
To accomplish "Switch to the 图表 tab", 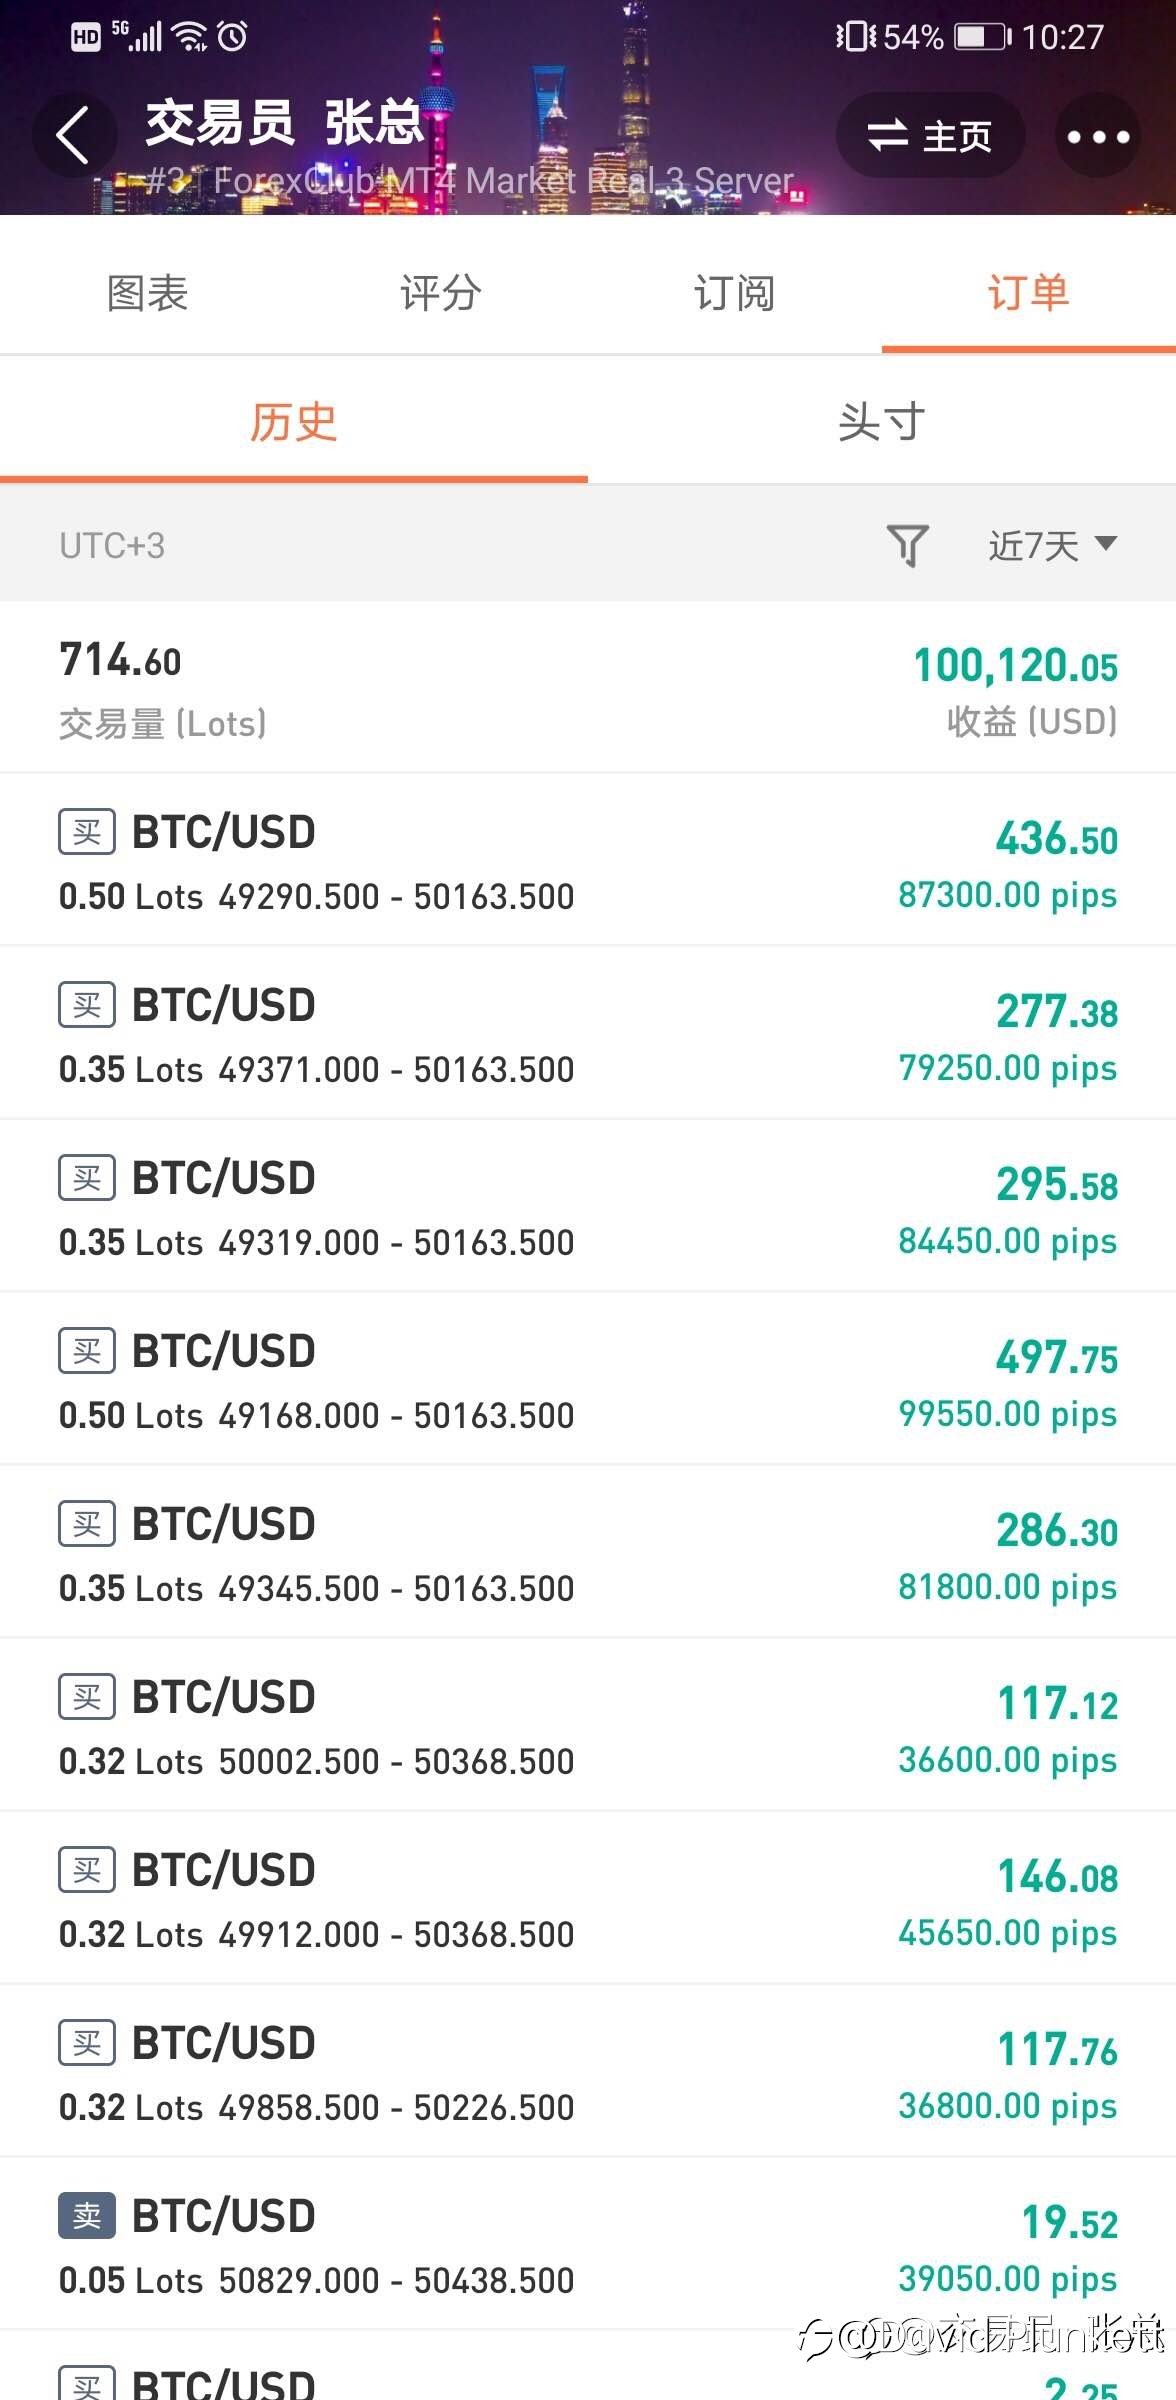I will [147, 294].
